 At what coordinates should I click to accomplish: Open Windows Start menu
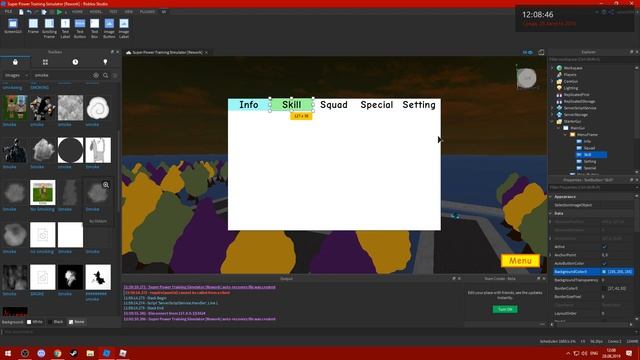[8, 353]
